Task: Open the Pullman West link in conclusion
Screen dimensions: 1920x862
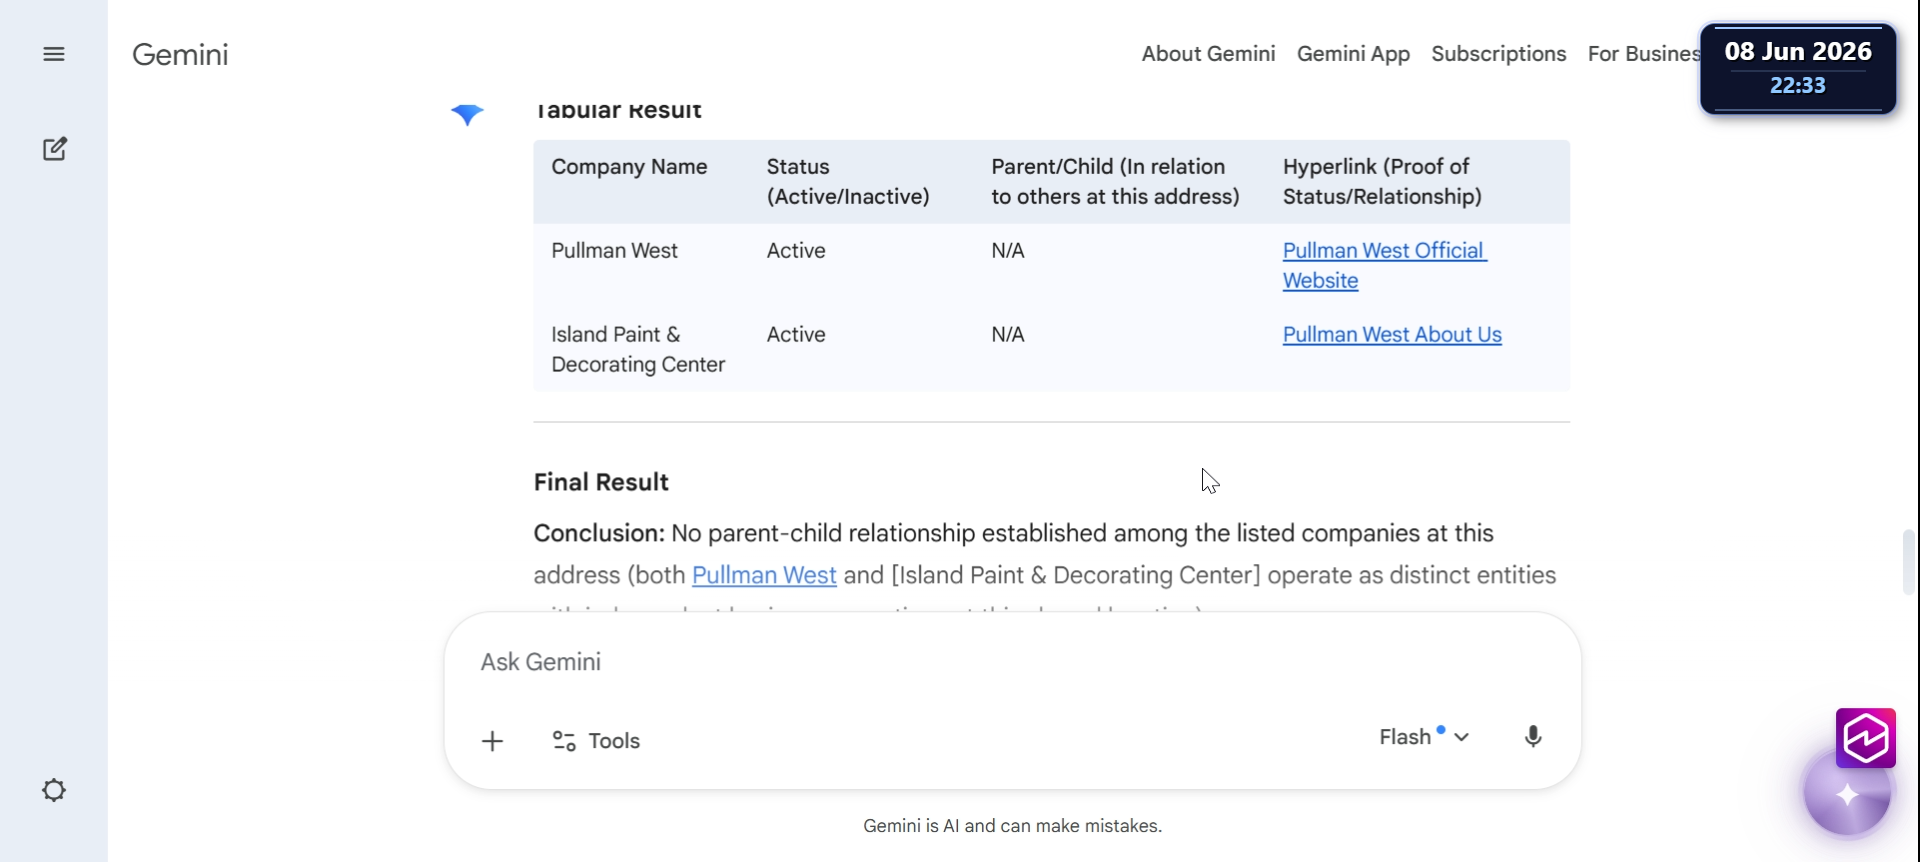Action: click(764, 575)
